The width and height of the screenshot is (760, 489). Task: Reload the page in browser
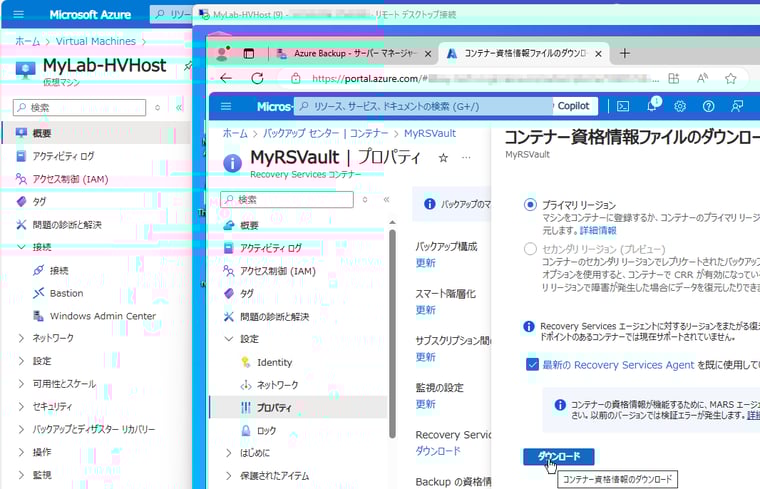pyautogui.click(x=257, y=78)
